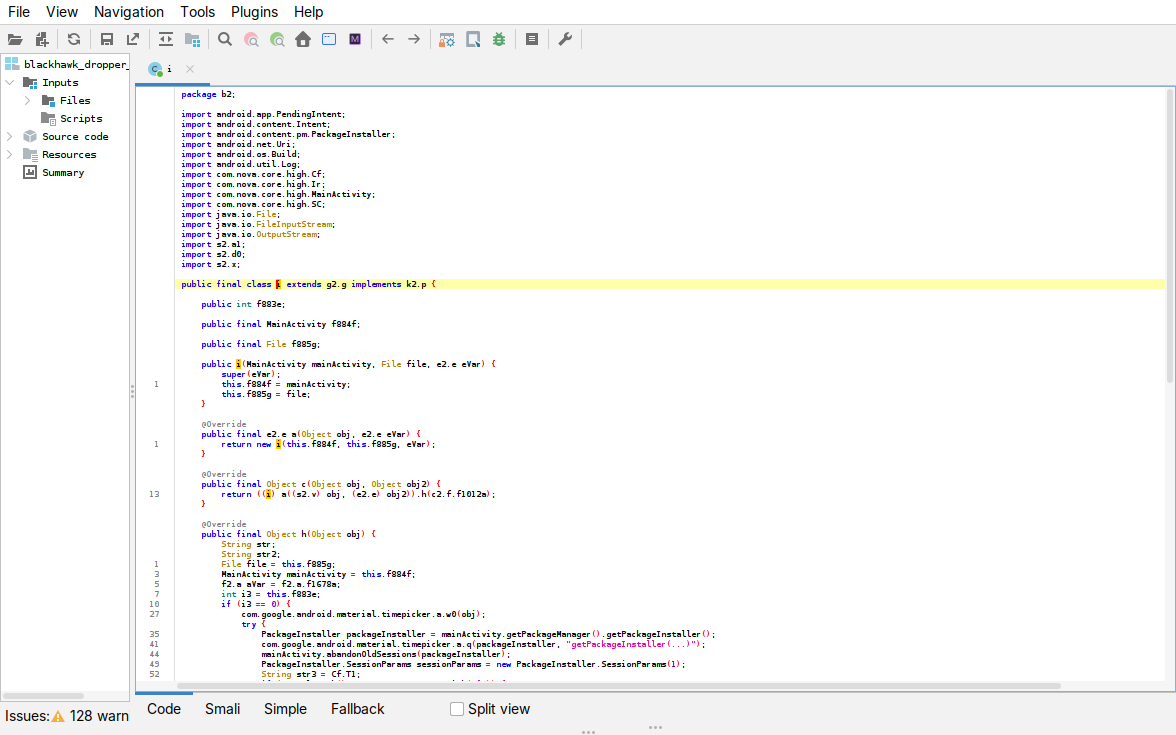Switch to the Simple view tab

click(285, 709)
